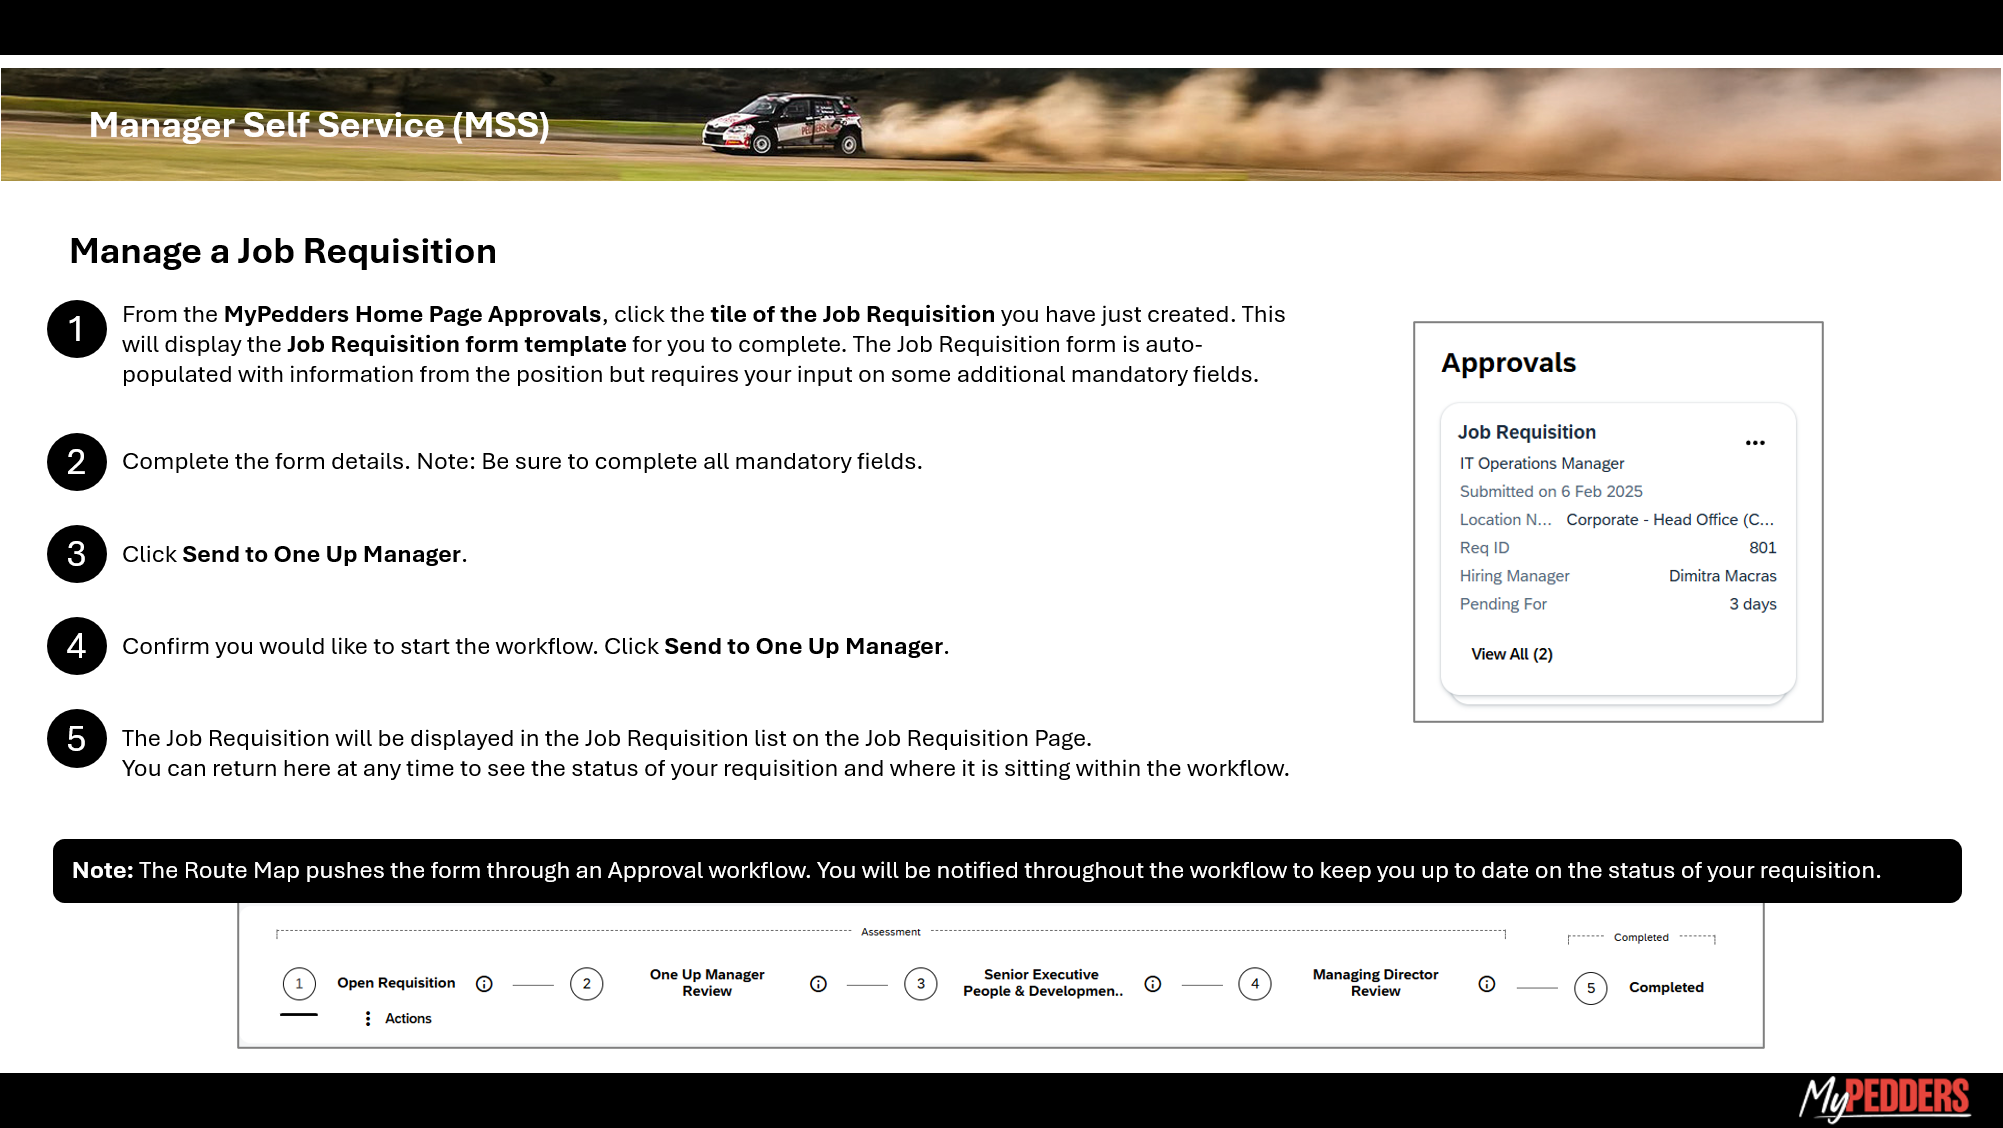The image size is (2003, 1128).
Task: Open the Job Requisition approval tile title
Action: (1527, 432)
